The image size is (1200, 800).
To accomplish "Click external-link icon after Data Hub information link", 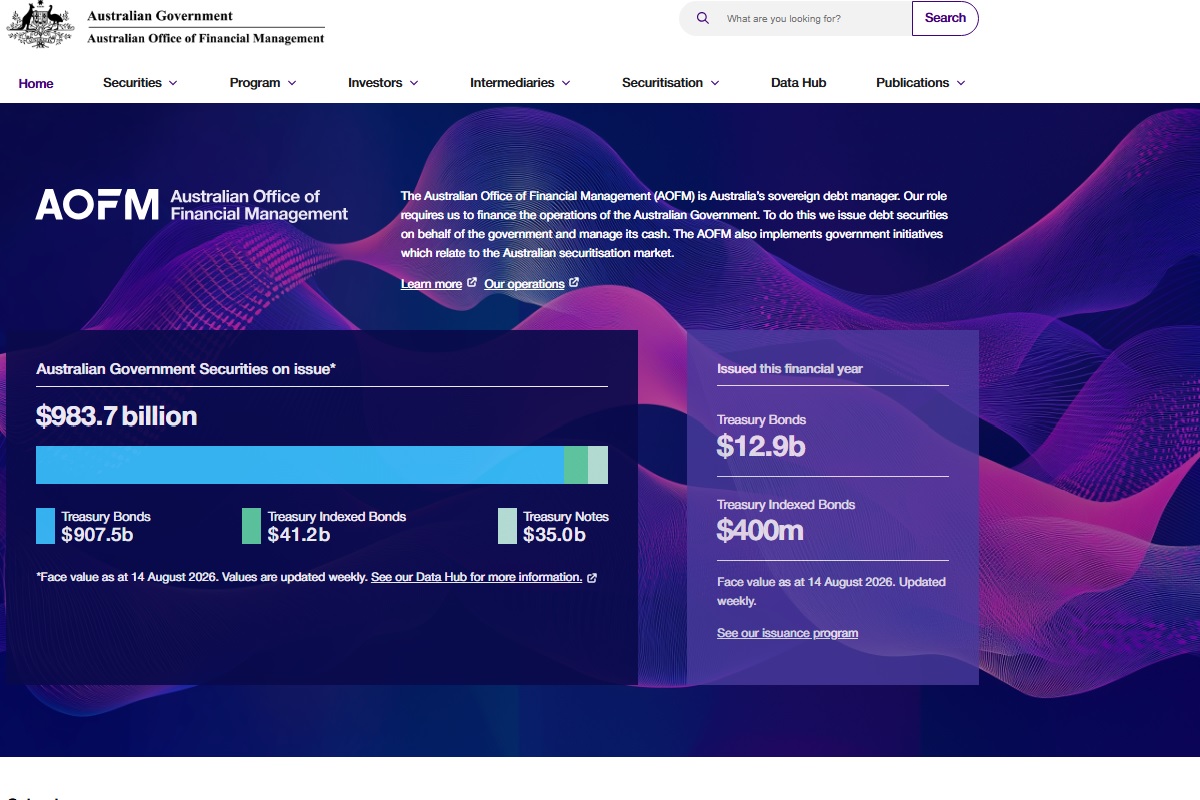I will pos(592,577).
